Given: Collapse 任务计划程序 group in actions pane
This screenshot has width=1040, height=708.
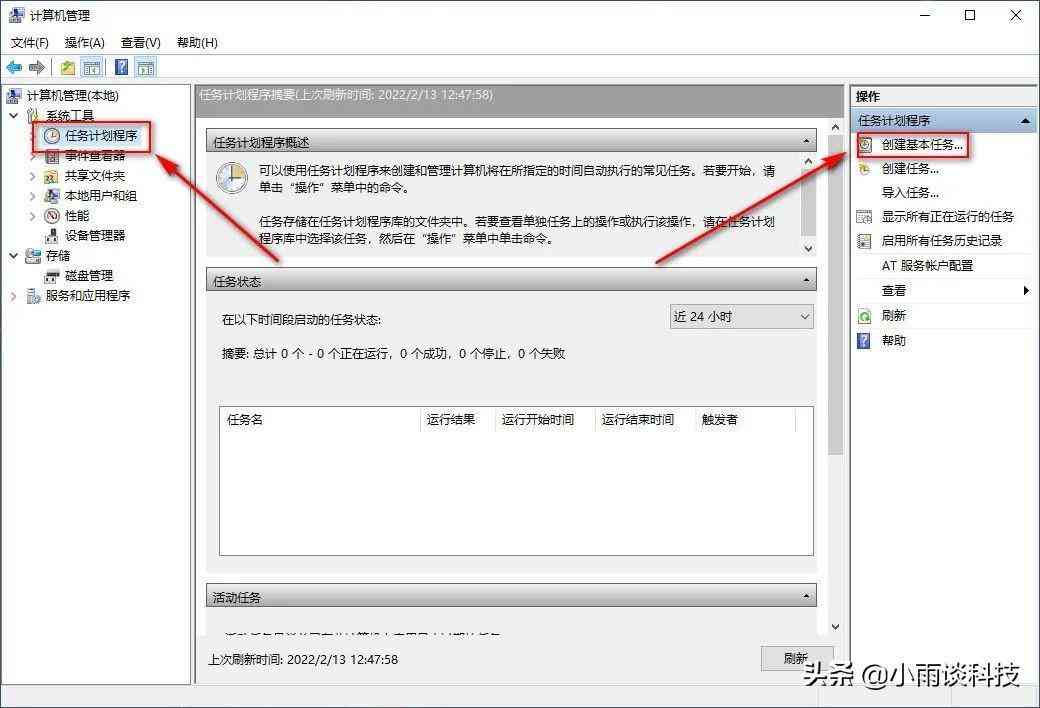Looking at the screenshot, I should tap(1025, 120).
